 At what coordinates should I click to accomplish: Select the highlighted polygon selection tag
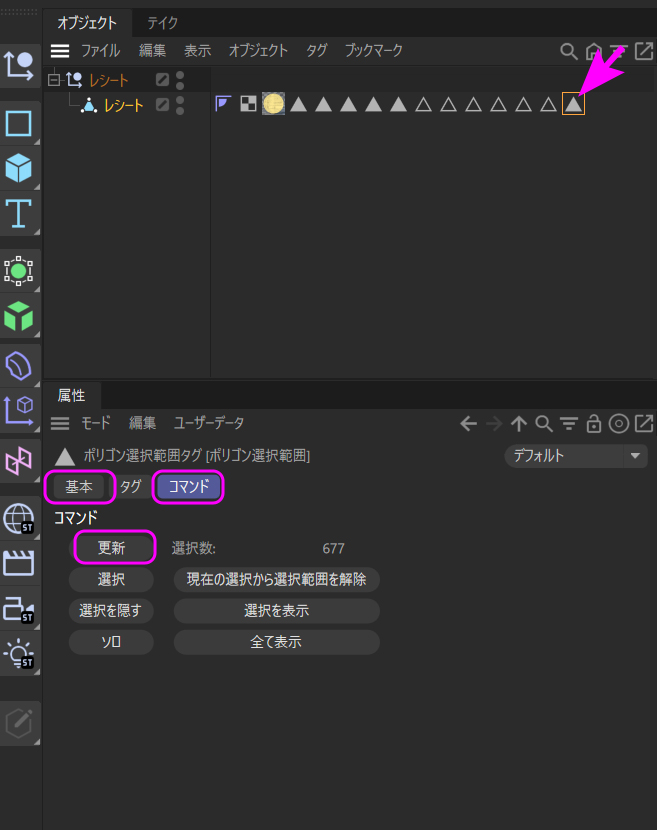click(573, 103)
